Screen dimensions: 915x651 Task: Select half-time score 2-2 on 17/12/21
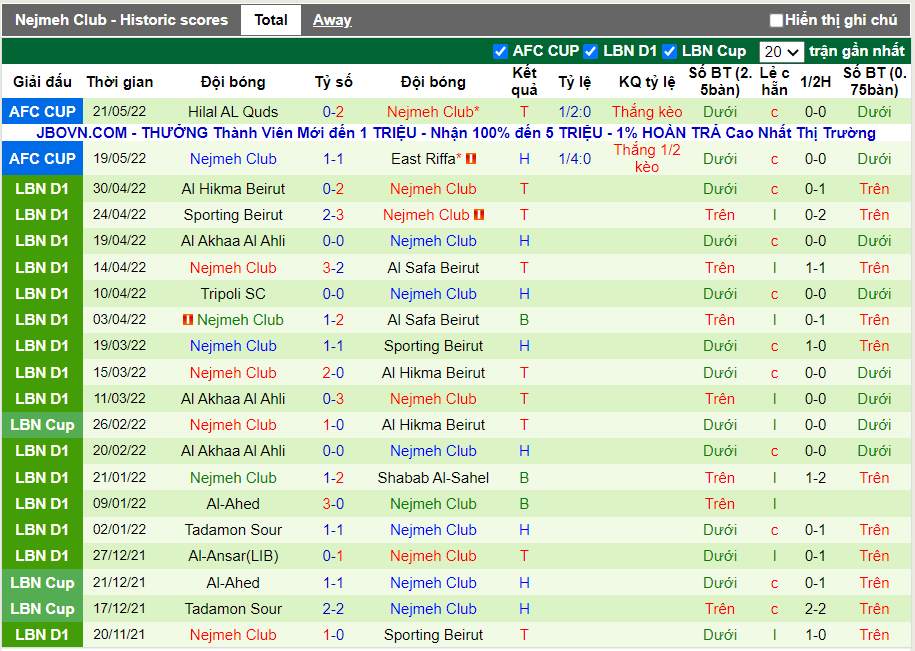[x=815, y=609]
